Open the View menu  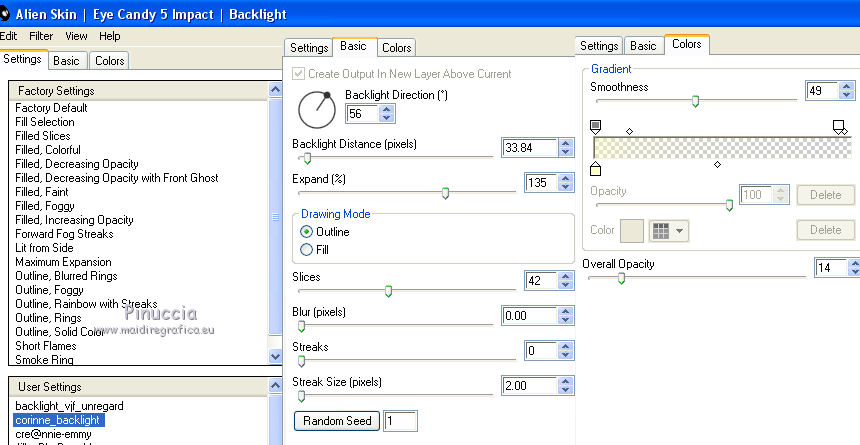[x=76, y=36]
